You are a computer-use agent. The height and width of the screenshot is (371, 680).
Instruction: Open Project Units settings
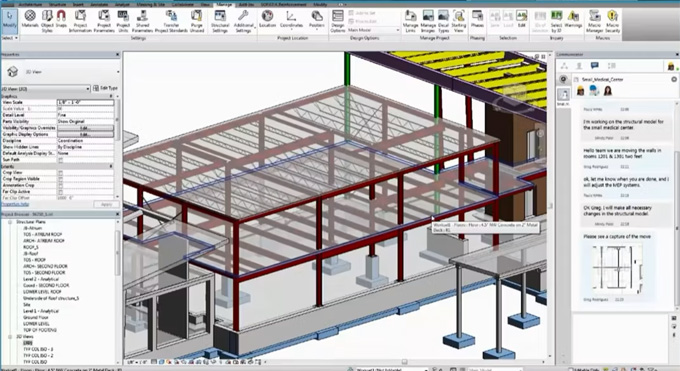[123, 21]
